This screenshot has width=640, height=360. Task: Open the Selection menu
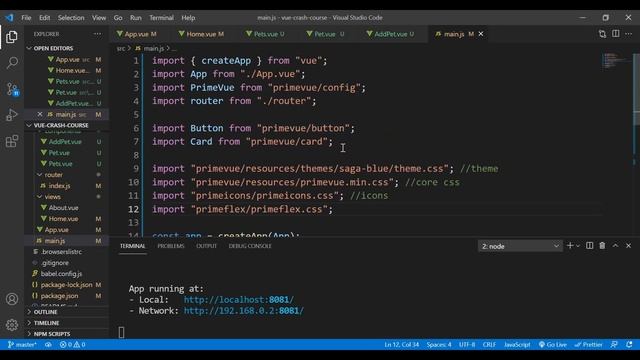click(x=71, y=18)
